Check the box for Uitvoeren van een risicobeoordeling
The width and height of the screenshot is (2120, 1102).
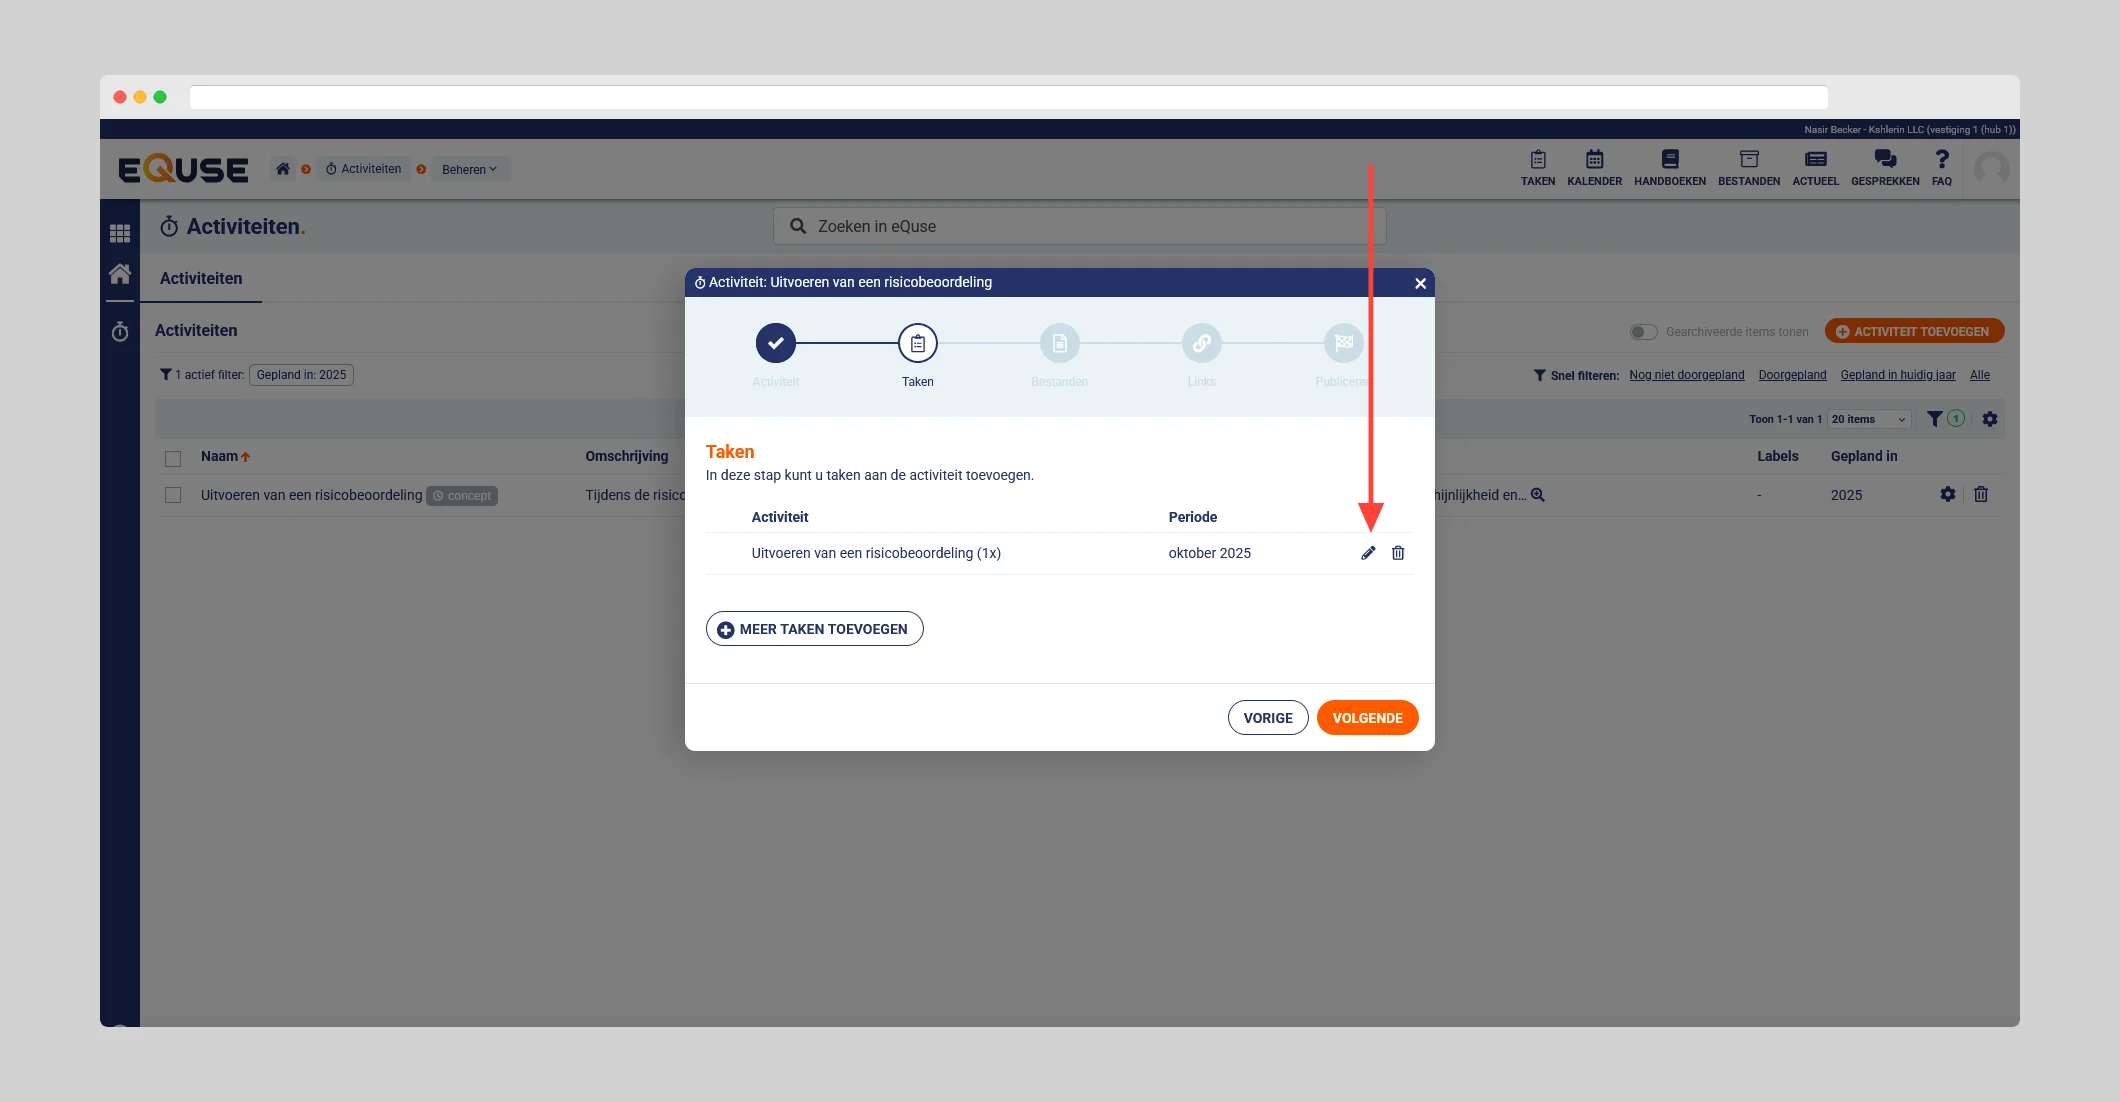173,495
